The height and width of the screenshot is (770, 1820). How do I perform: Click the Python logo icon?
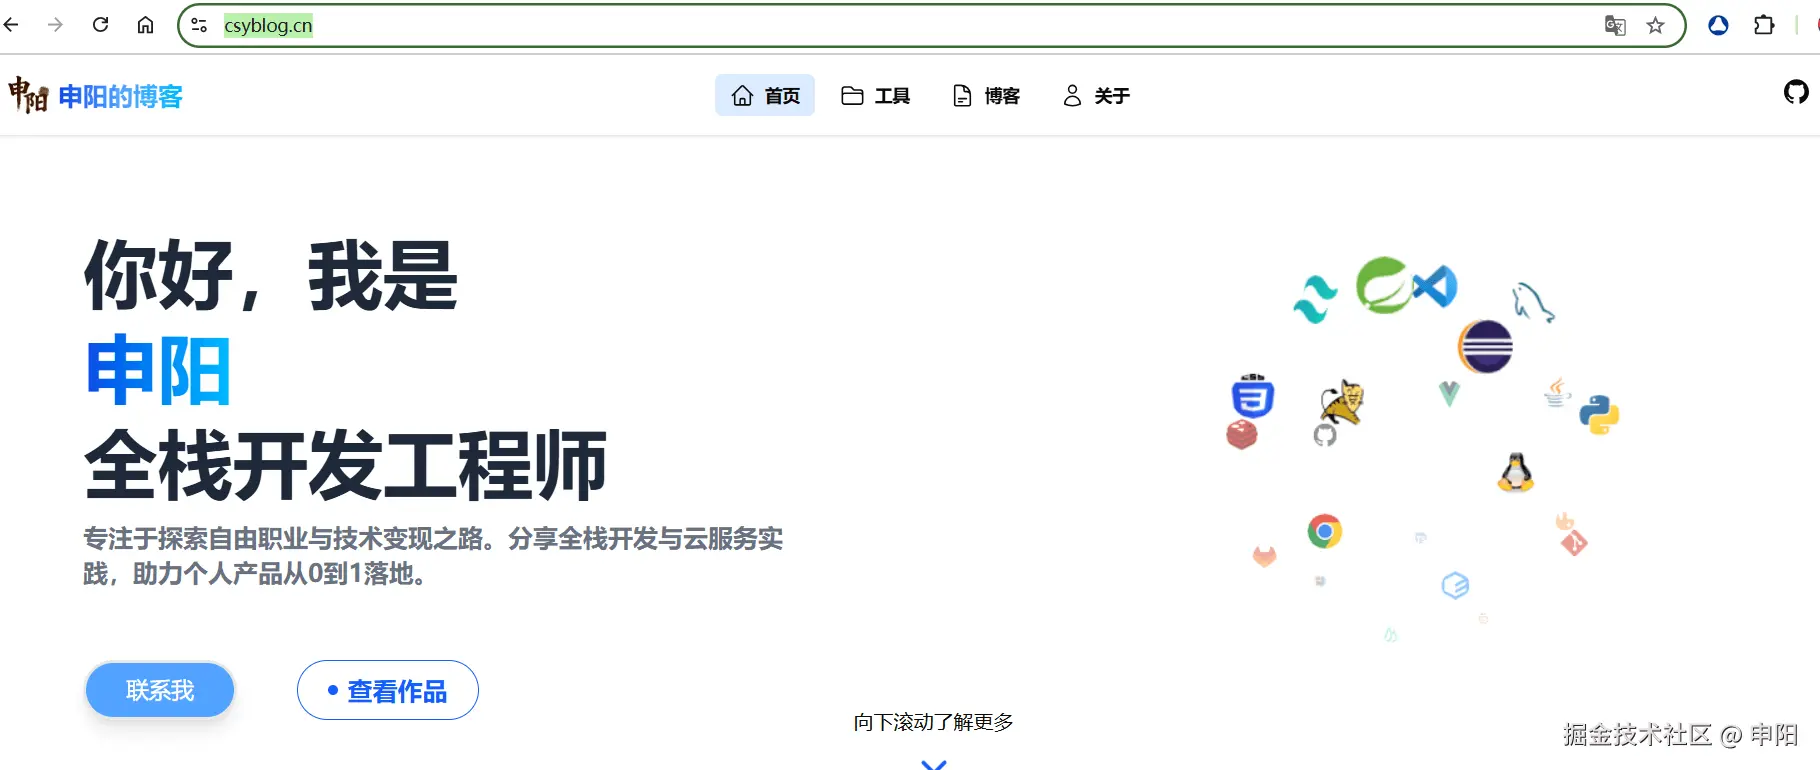tap(1599, 415)
